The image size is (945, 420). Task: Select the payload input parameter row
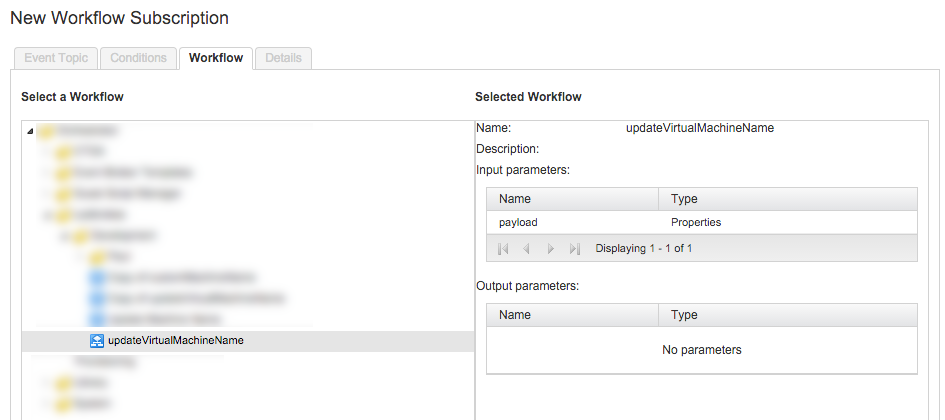click(x=518, y=222)
